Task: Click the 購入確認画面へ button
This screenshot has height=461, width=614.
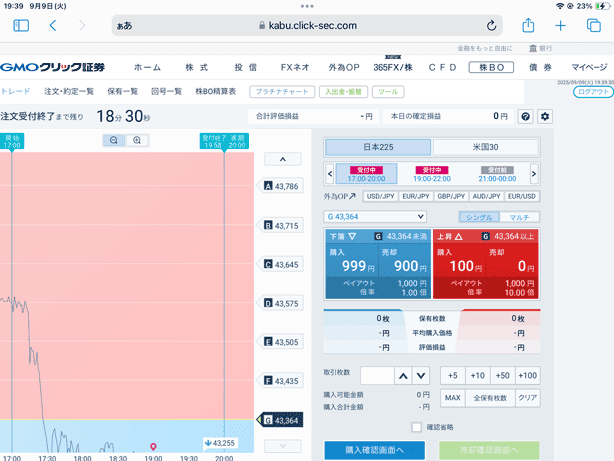Action: point(375,450)
